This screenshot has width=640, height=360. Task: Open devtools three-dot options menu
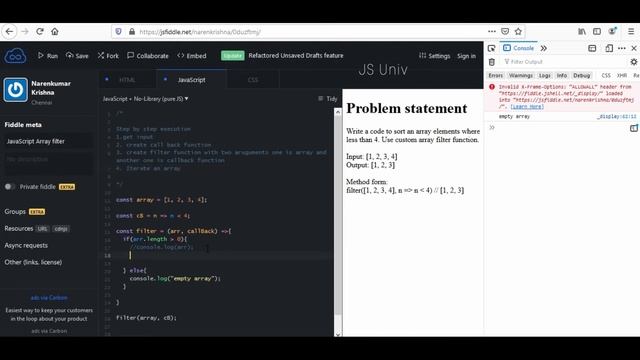[622, 48]
